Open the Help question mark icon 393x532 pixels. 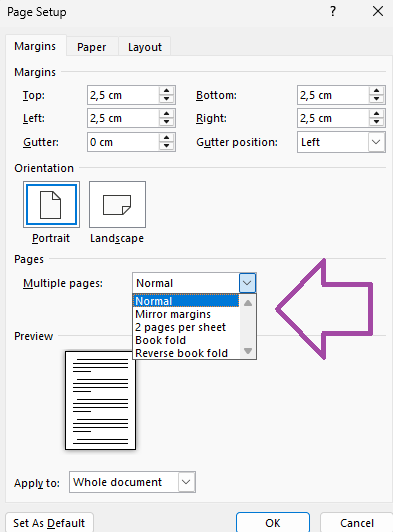(x=333, y=12)
